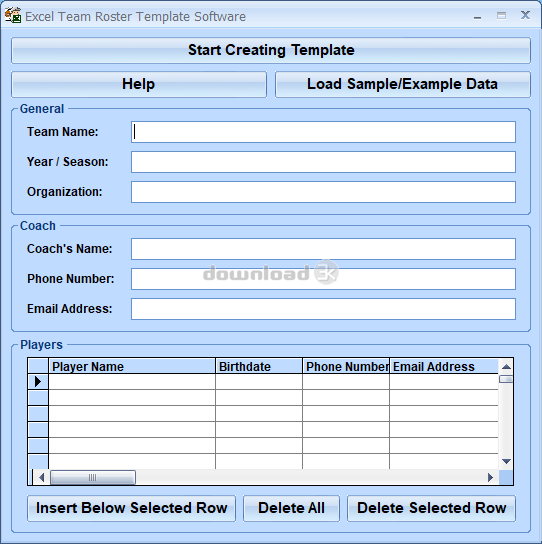Click the coach Email Address field

pyautogui.click(x=323, y=309)
